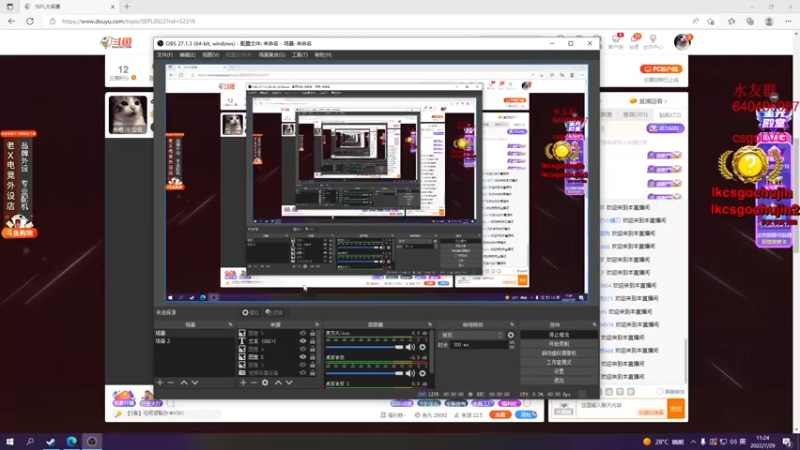Select the 文本 (GDI+) source row
Image resolution: width=800 pixels, height=450 pixels.
tap(277, 341)
